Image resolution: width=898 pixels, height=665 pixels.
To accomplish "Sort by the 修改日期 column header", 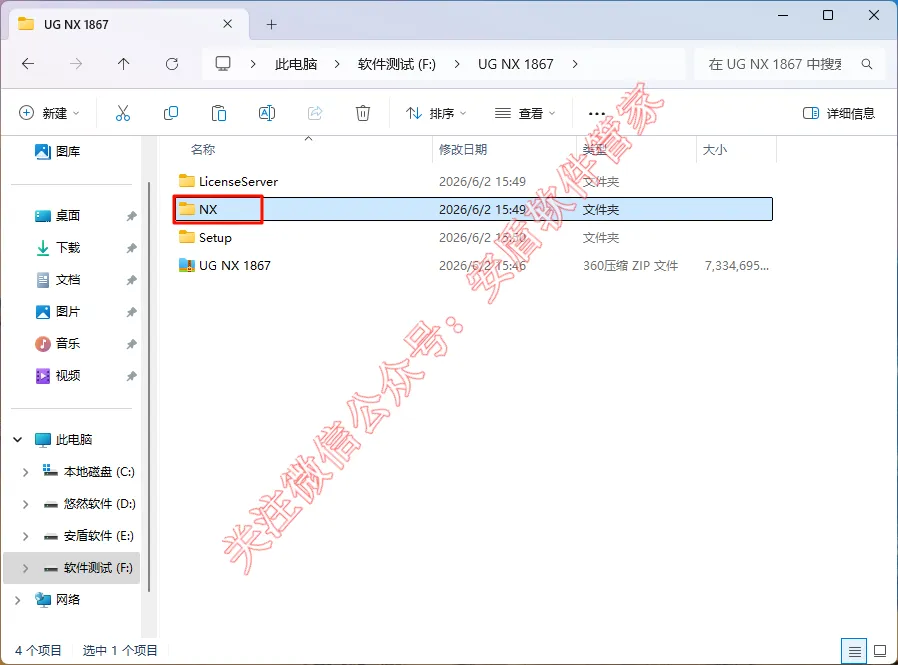I will 463,150.
